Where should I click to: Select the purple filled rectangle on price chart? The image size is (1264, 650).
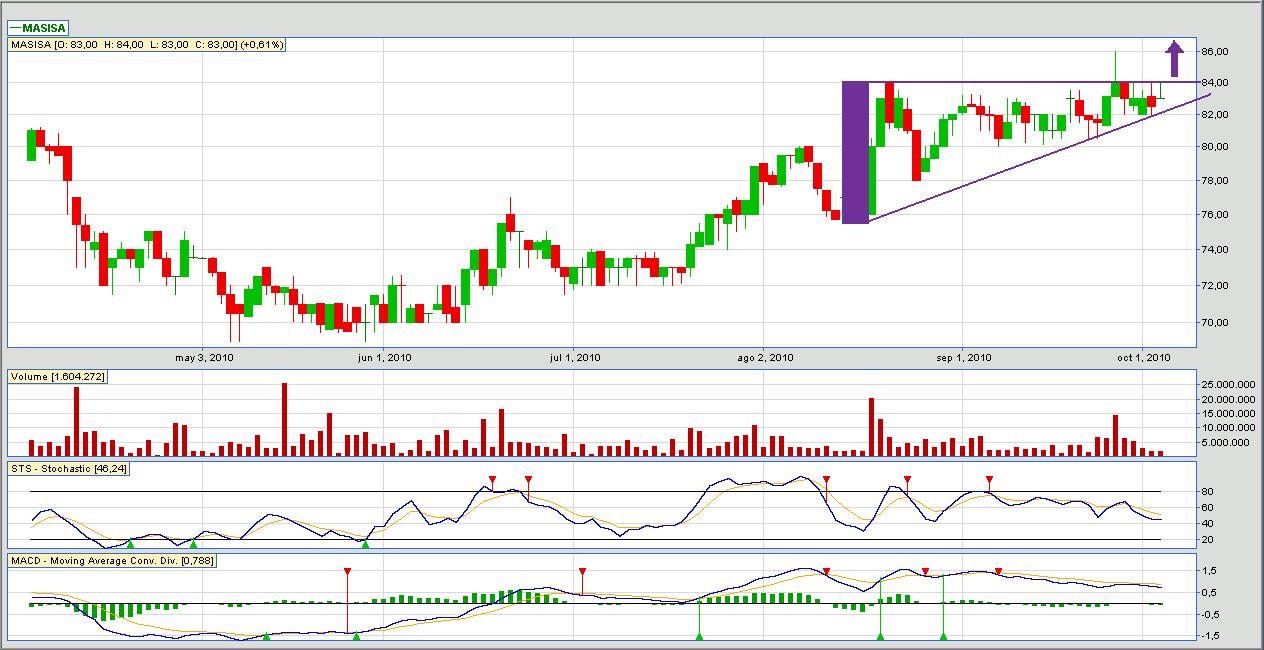[x=855, y=152]
